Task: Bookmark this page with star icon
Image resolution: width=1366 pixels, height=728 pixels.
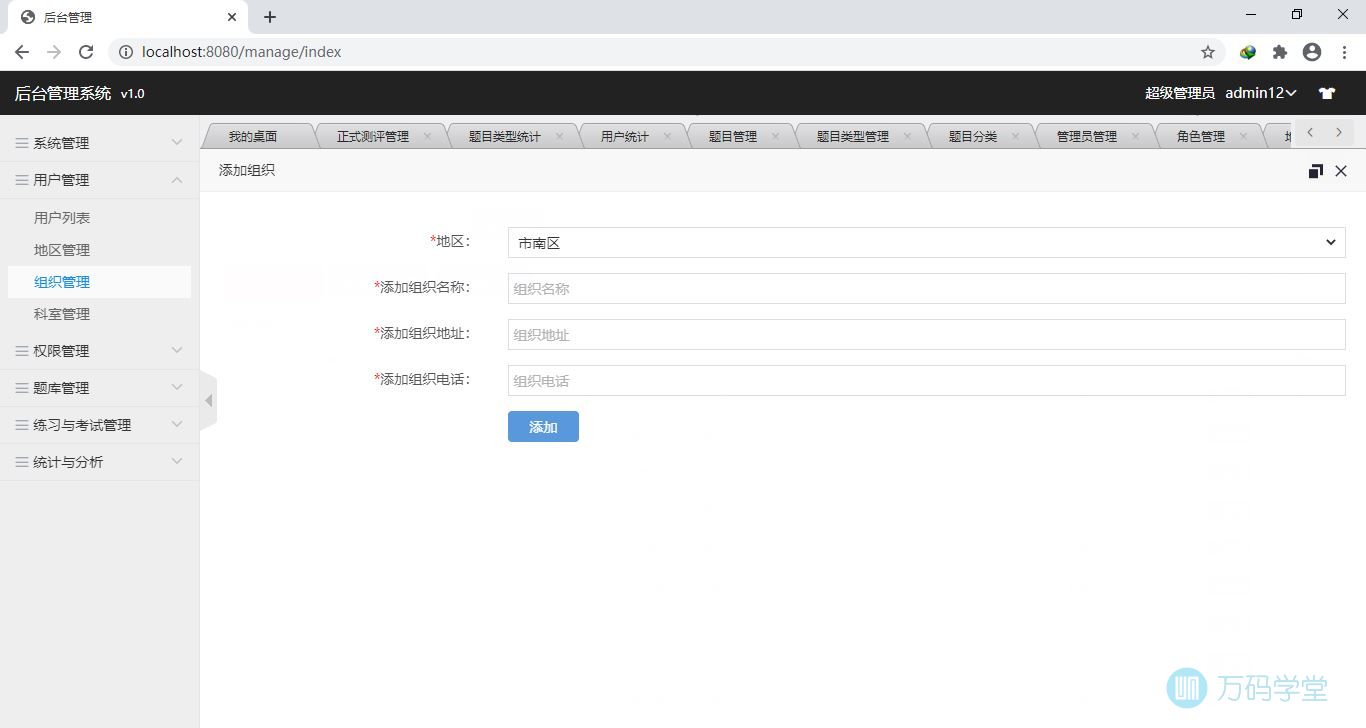Action: click(x=1207, y=52)
